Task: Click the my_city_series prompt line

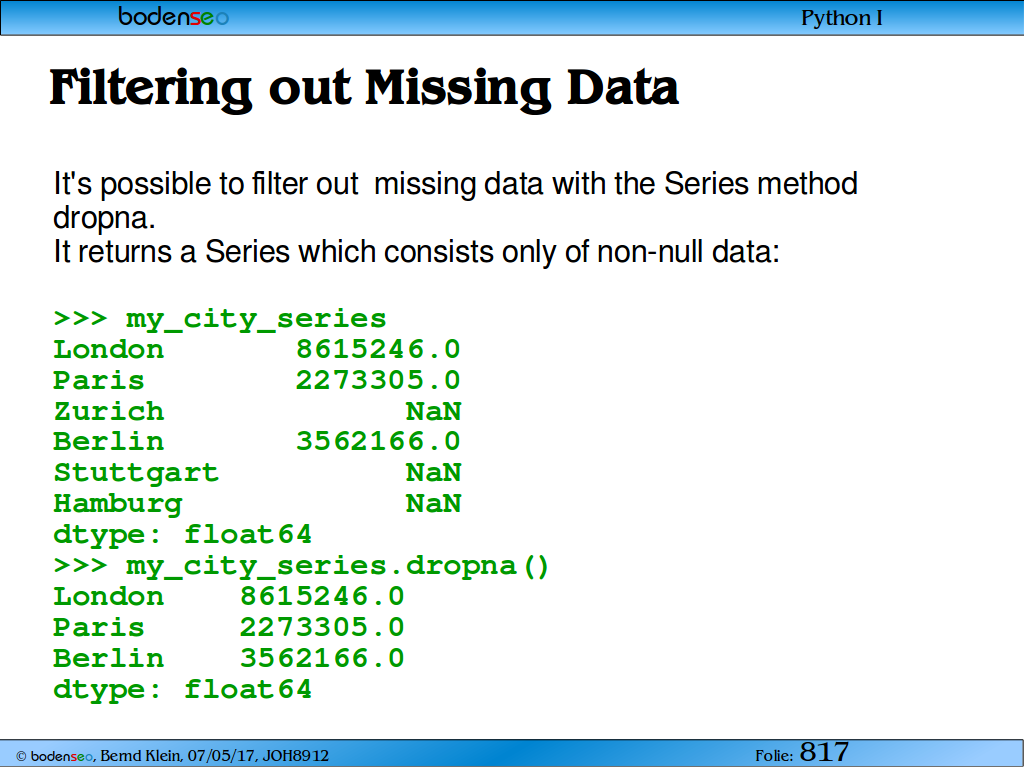Action: (x=220, y=319)
